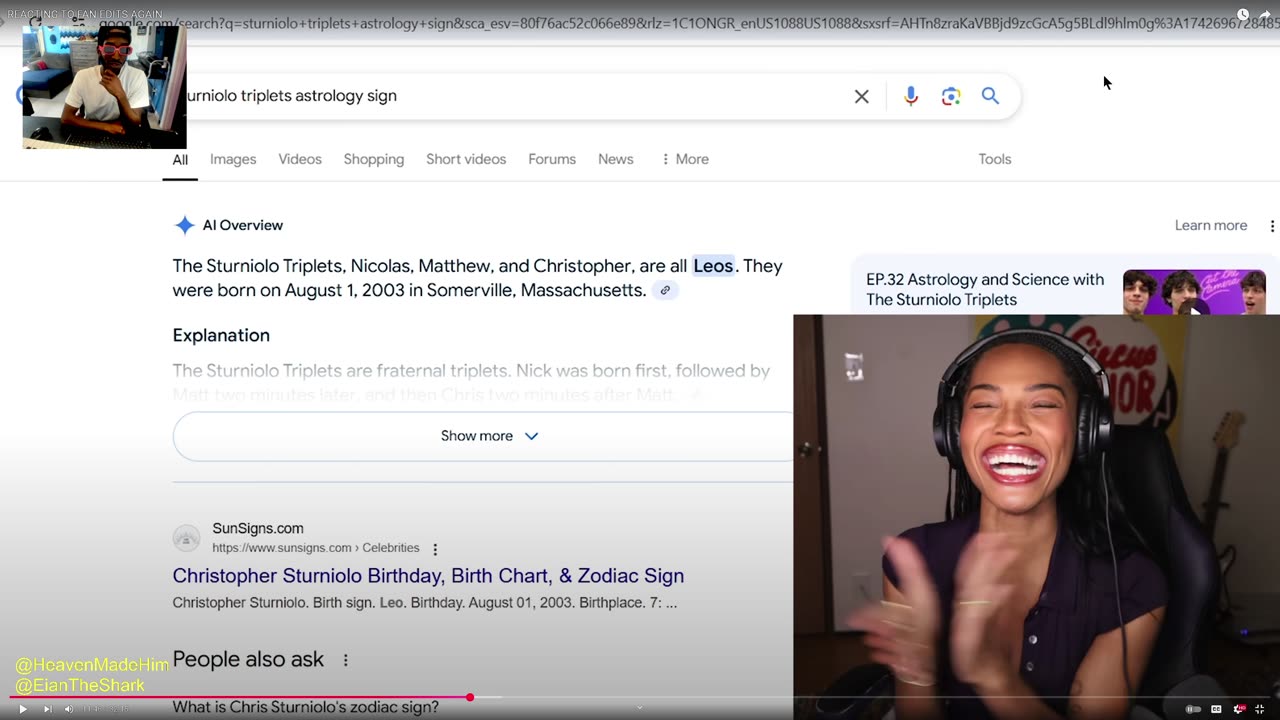Switch to the Videos tab
The image size is (1280, 720).
[x=300, y=159]
